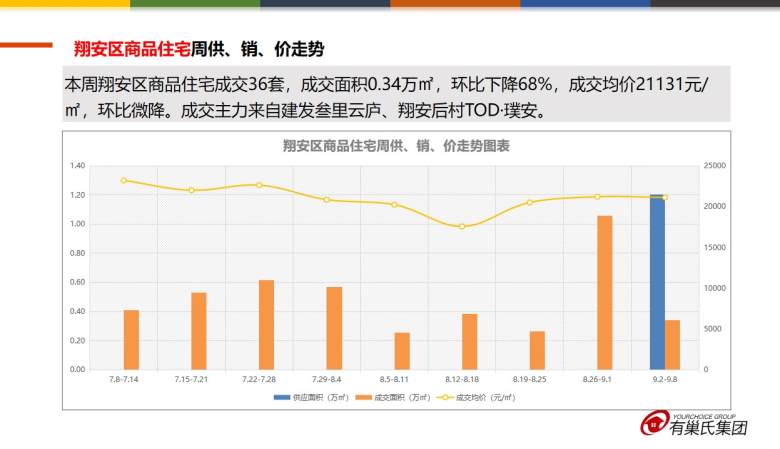Click the left axis value 0.00

pyautogui.click(x=78, y=369)
